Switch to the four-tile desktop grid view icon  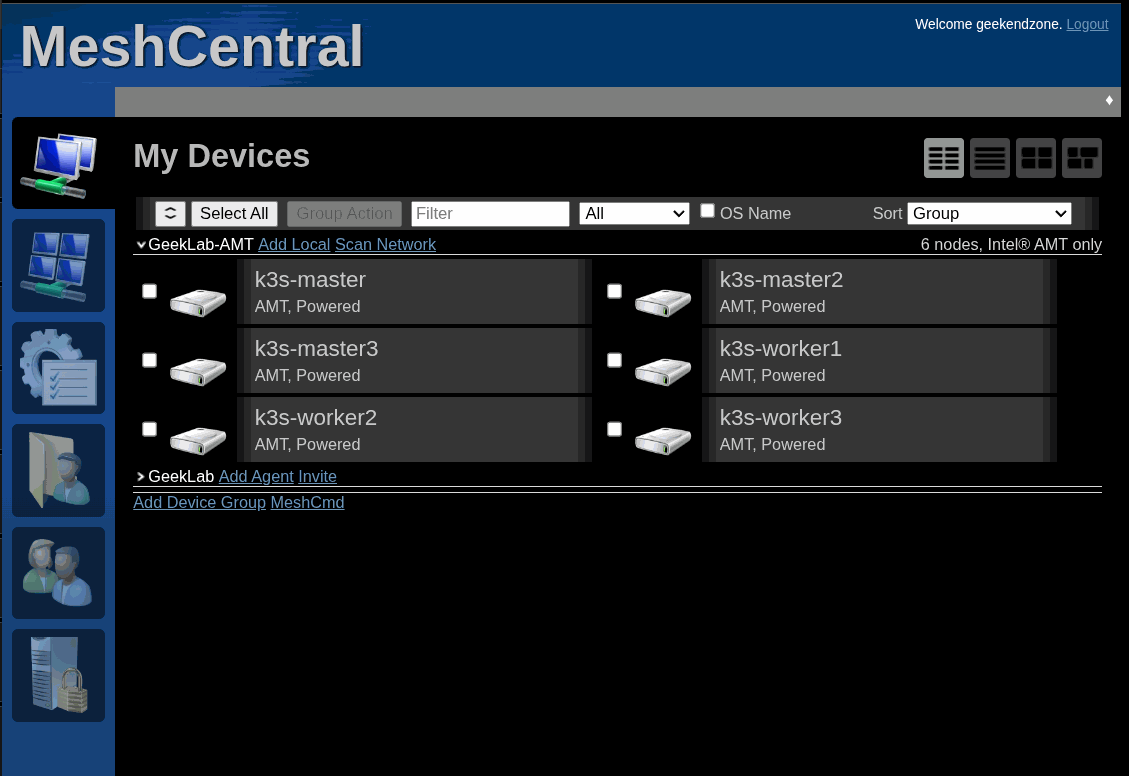[x=1036, y=158]
